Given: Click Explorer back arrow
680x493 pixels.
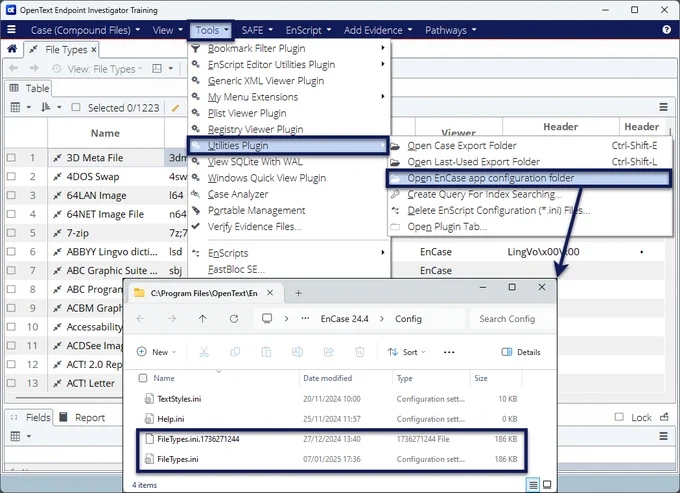Looking at the screenshot, I should 141,319.
